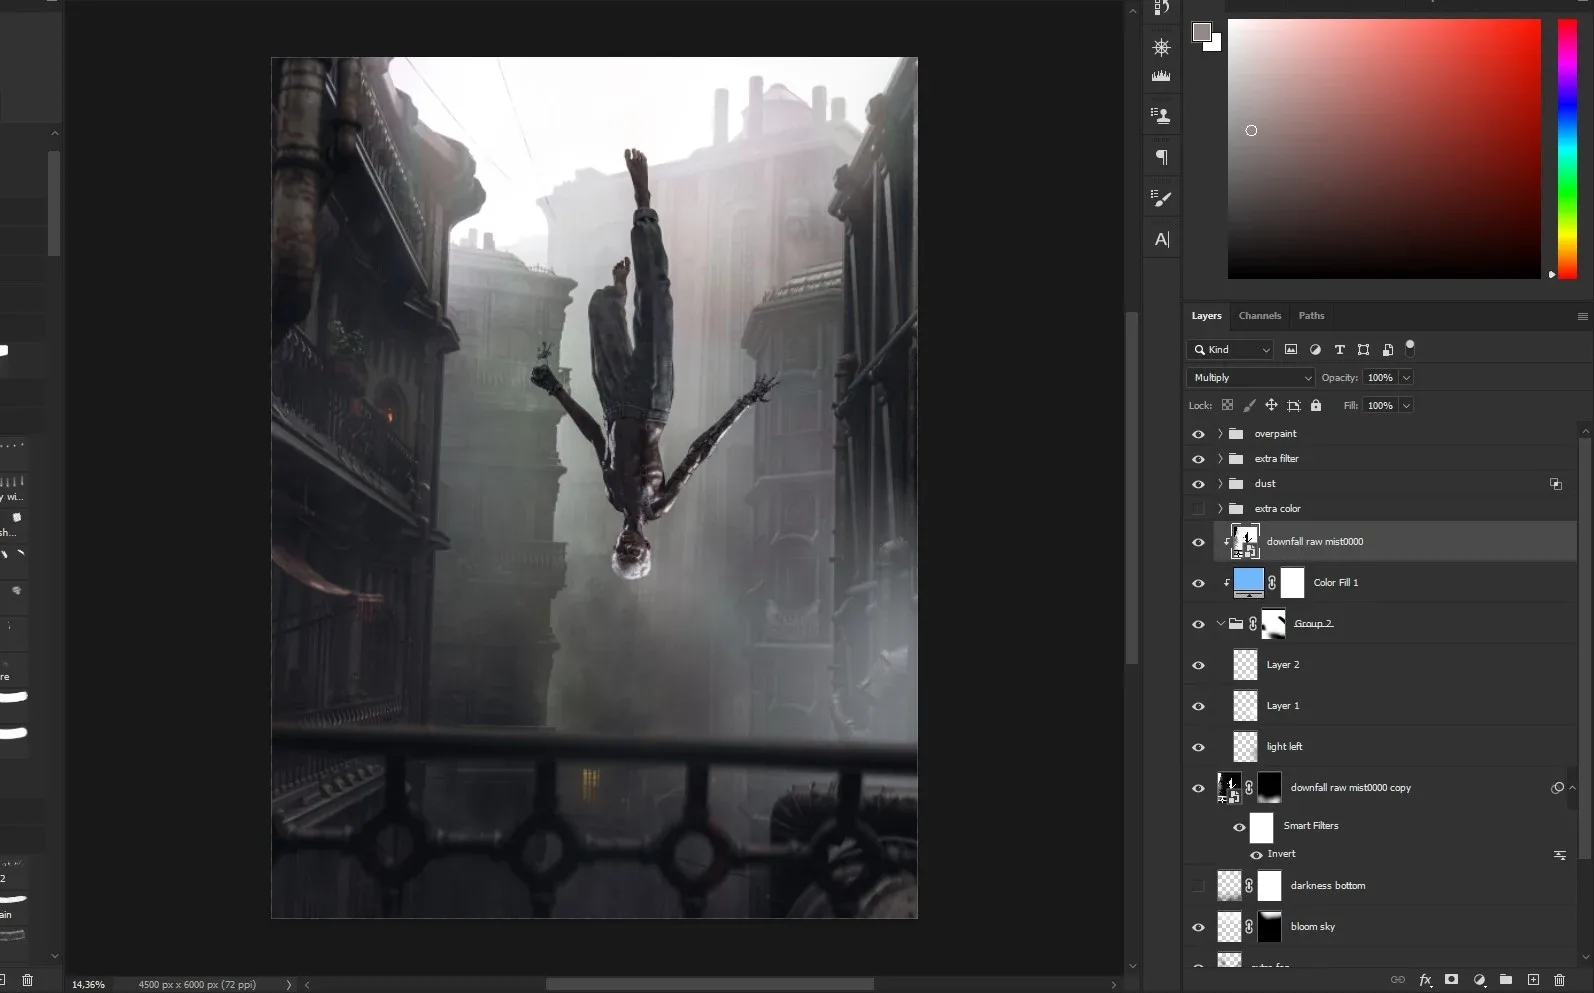Show the hidden extra color group
The height and width of the screenshot is (993, 1594).
tap(1198, 509)
